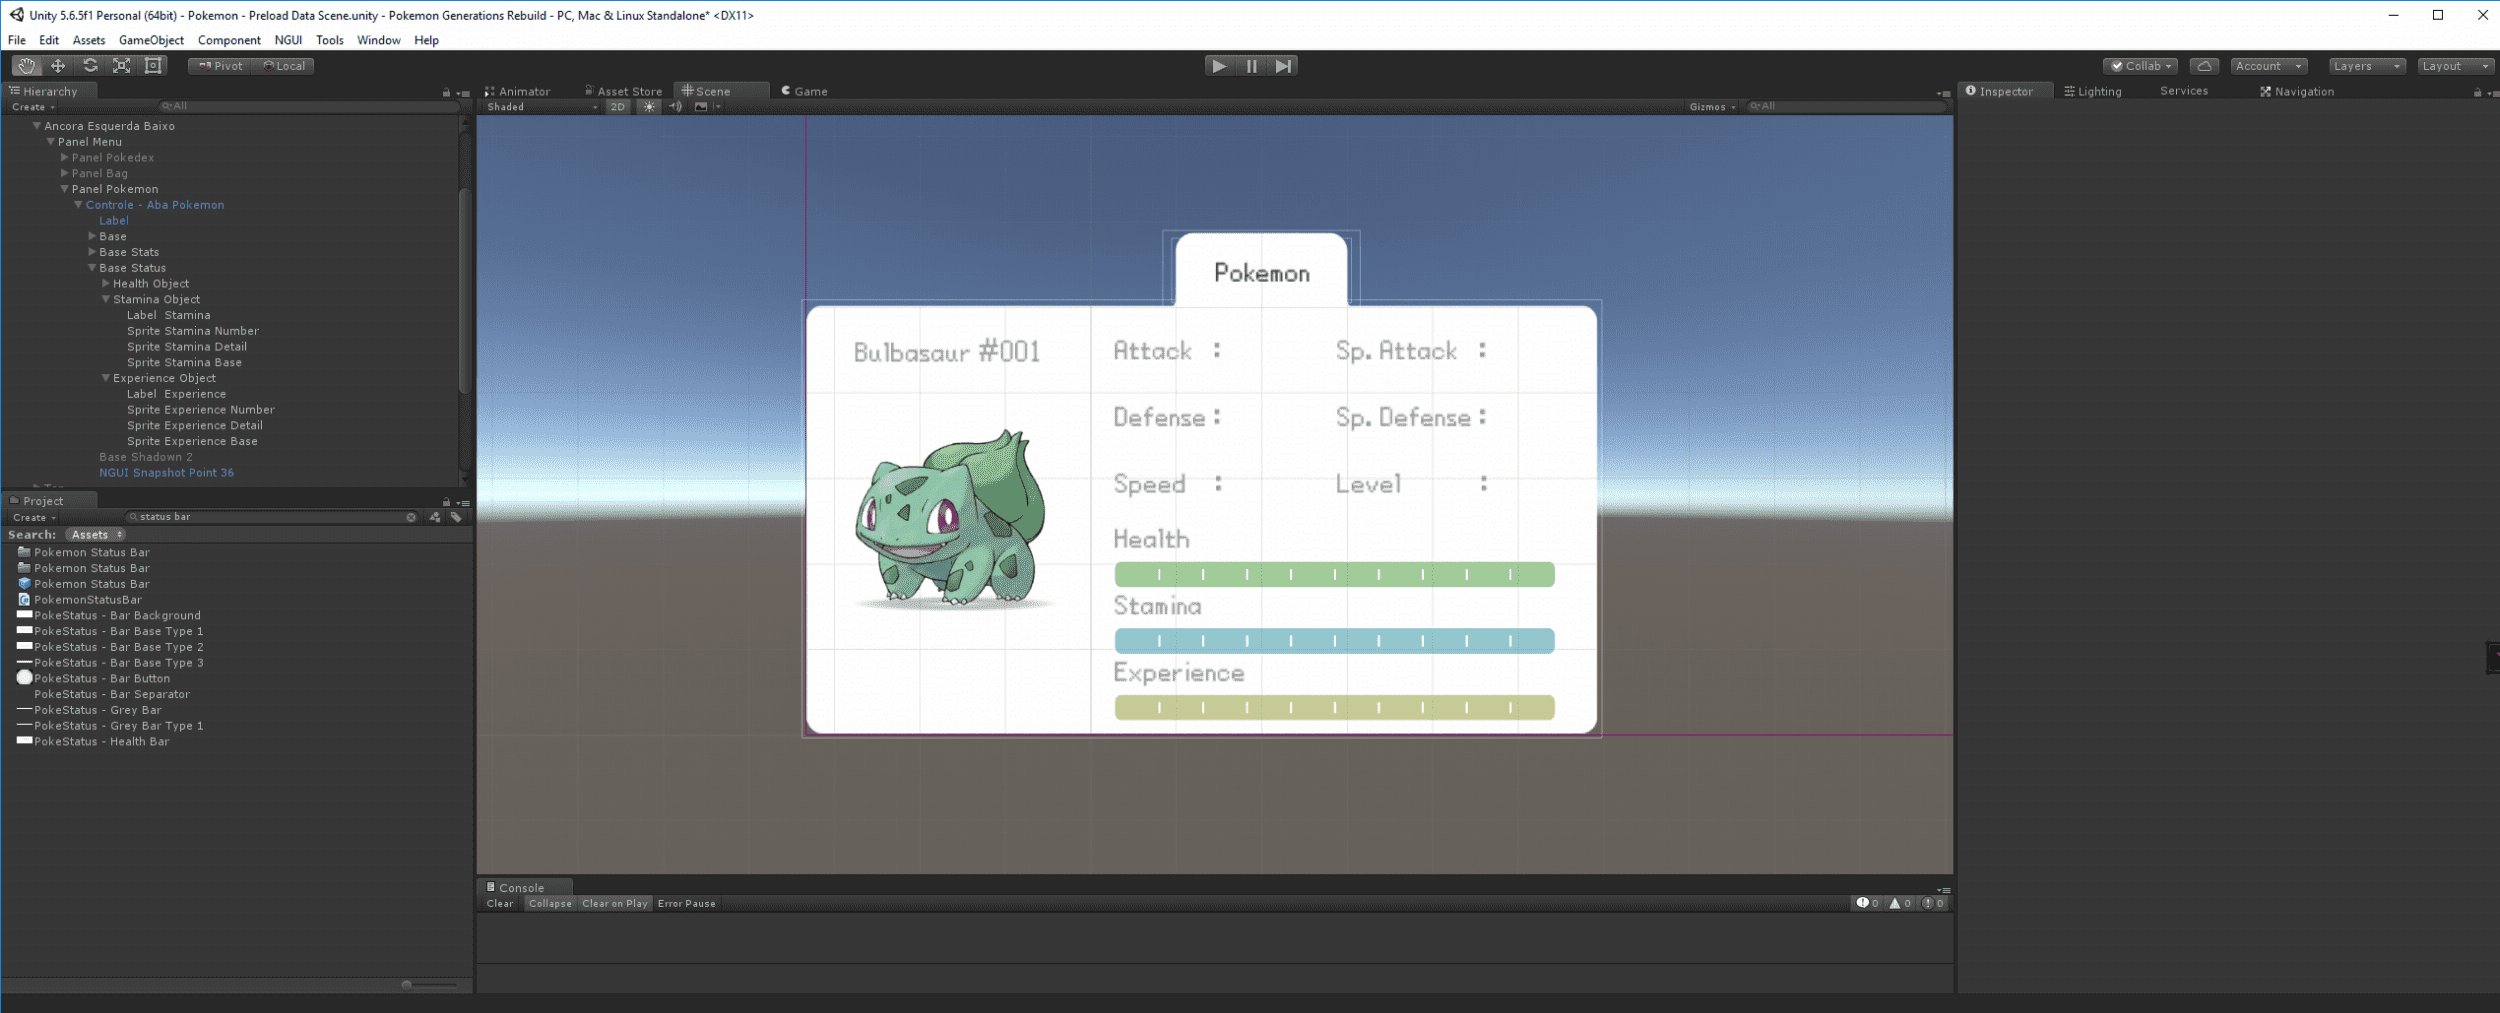
Task: Toggle Pivot handle position
Action: coord(220,66)
